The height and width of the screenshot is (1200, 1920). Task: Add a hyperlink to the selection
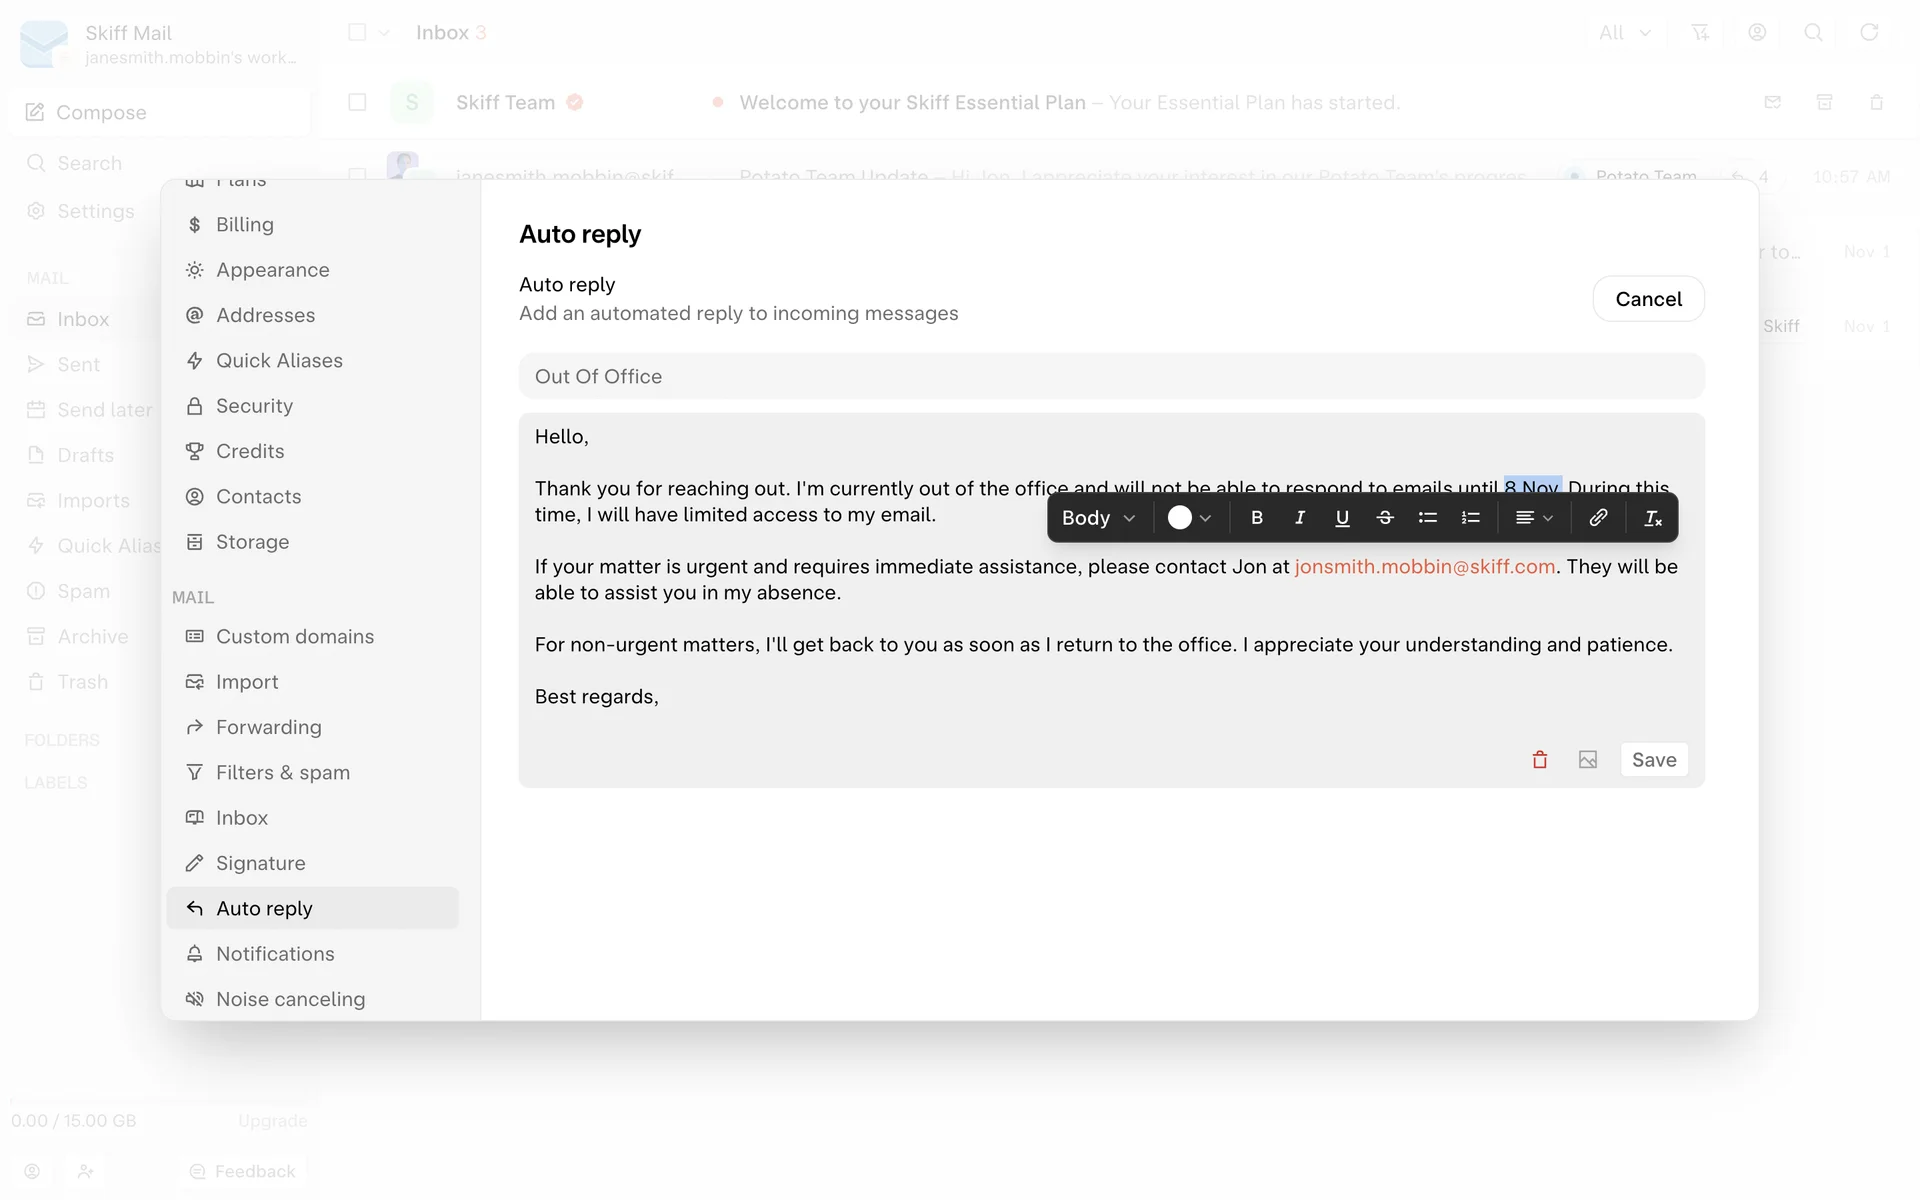tap(1598, 518)
